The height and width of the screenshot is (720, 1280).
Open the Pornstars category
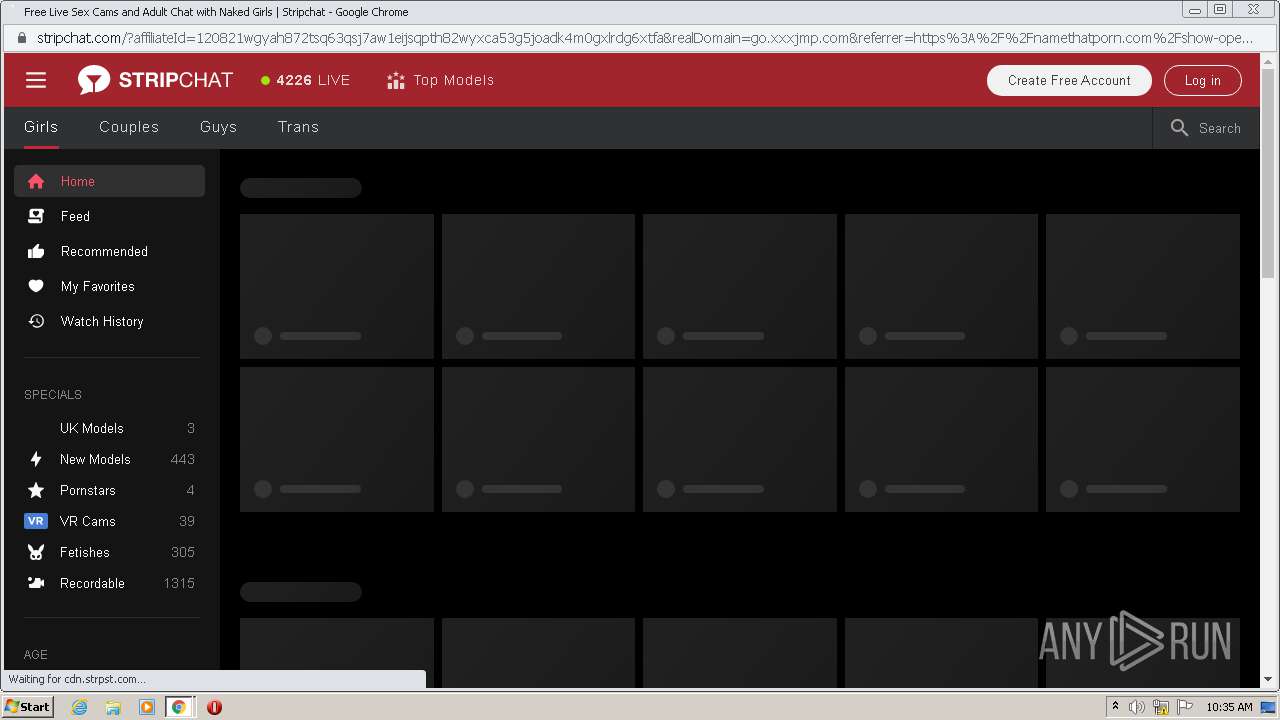point(109,490)
